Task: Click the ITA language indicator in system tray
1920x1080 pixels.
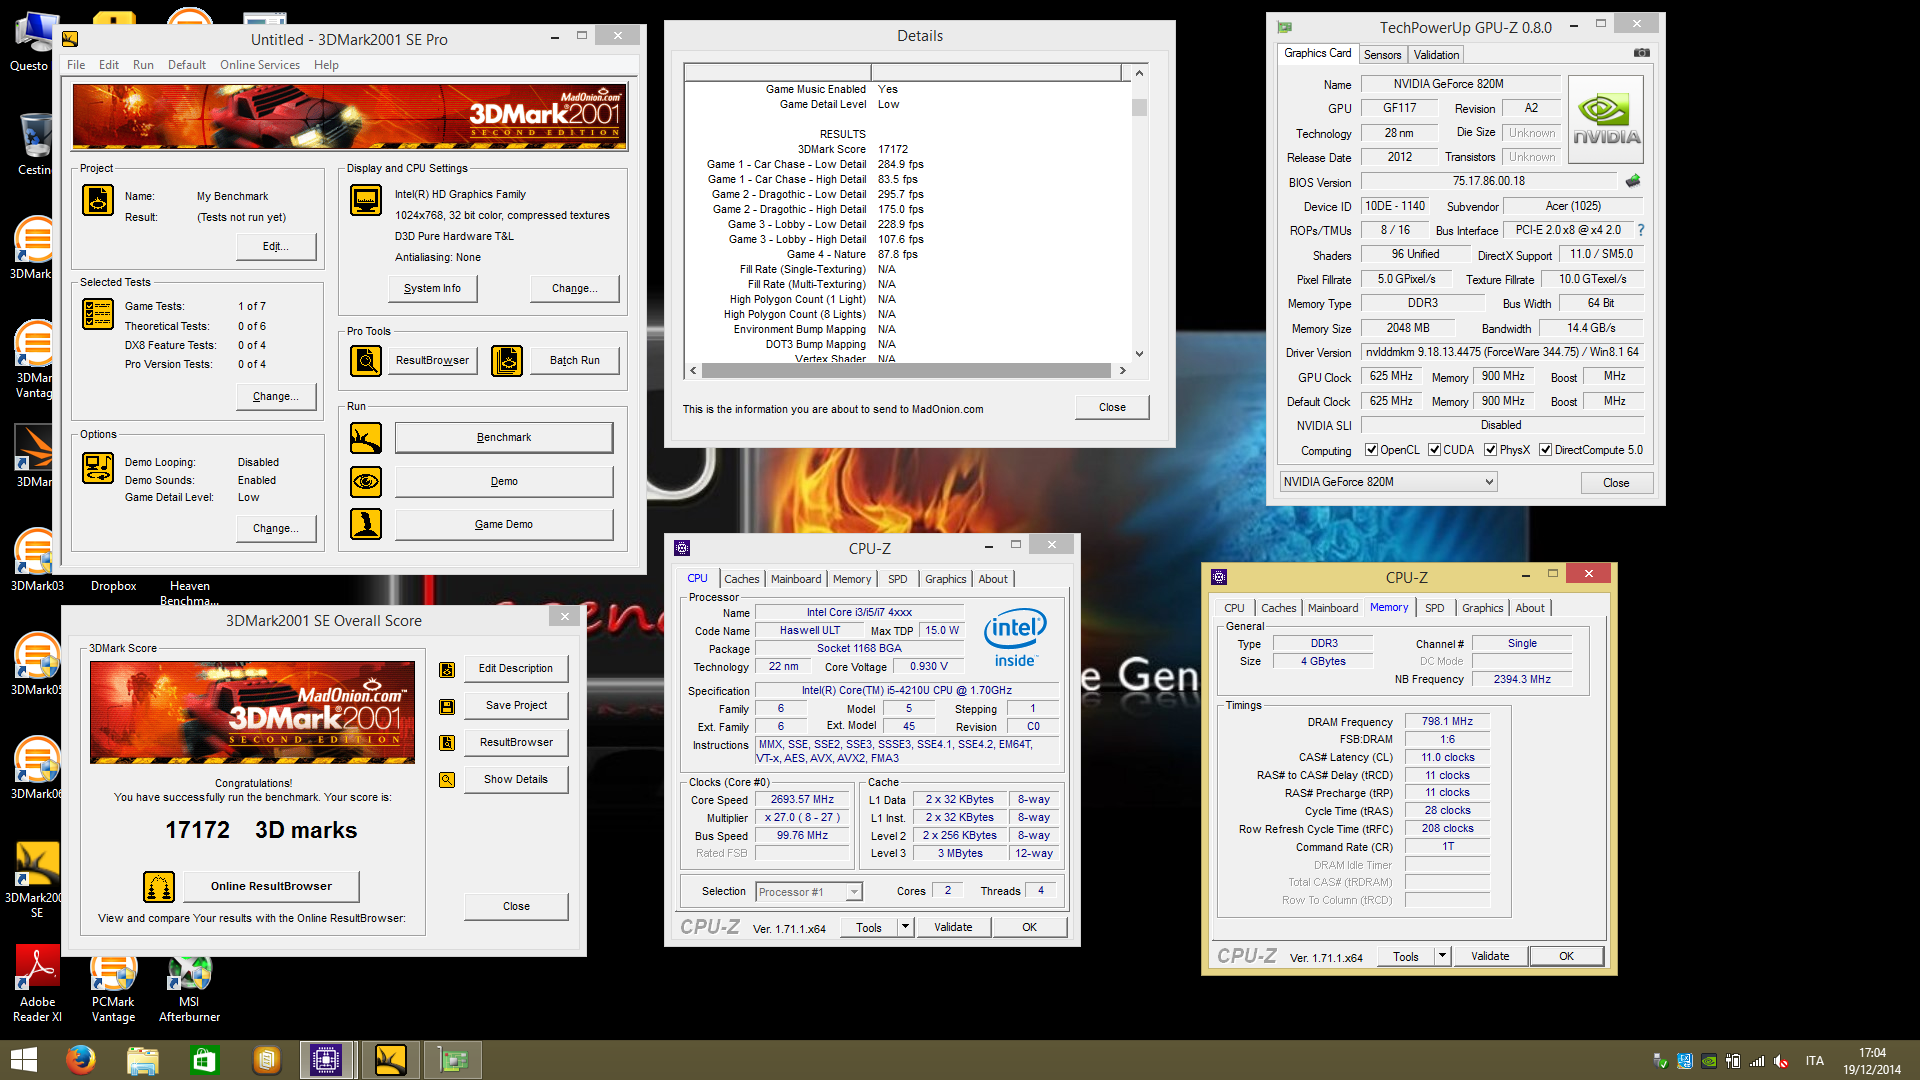Action: pyautogui.click(x=1814, y=1061)
